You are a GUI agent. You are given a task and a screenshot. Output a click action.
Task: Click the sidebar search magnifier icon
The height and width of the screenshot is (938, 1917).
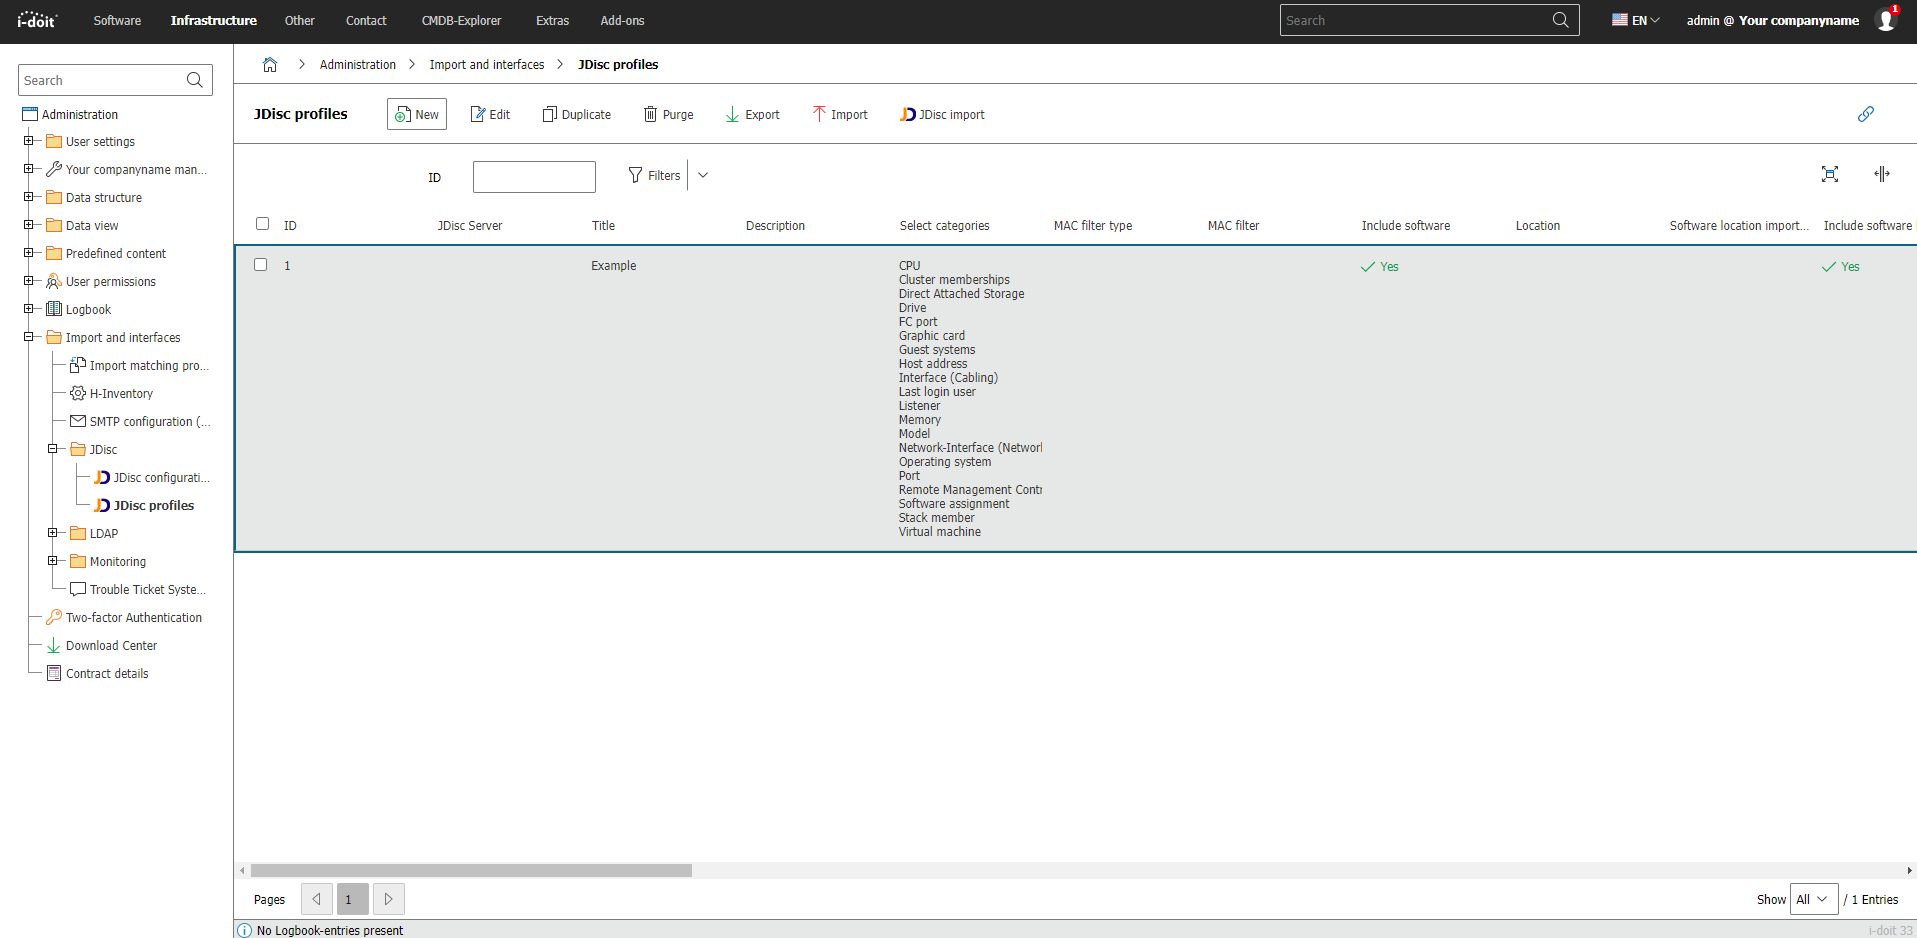point(195,80)
